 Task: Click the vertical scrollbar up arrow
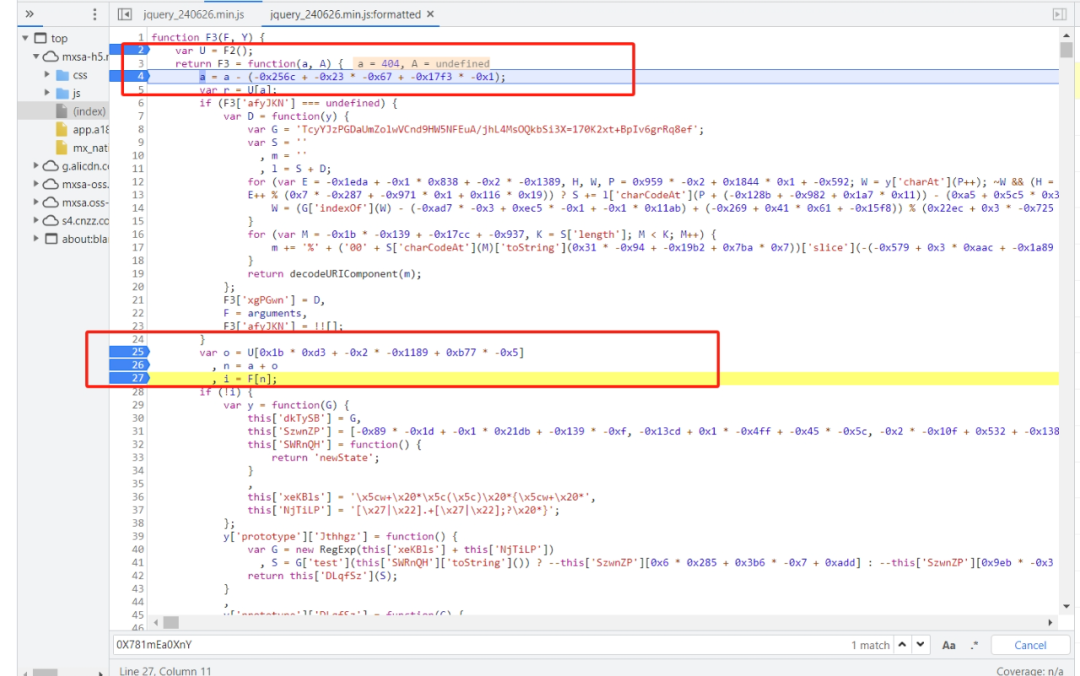[1066, 34]
